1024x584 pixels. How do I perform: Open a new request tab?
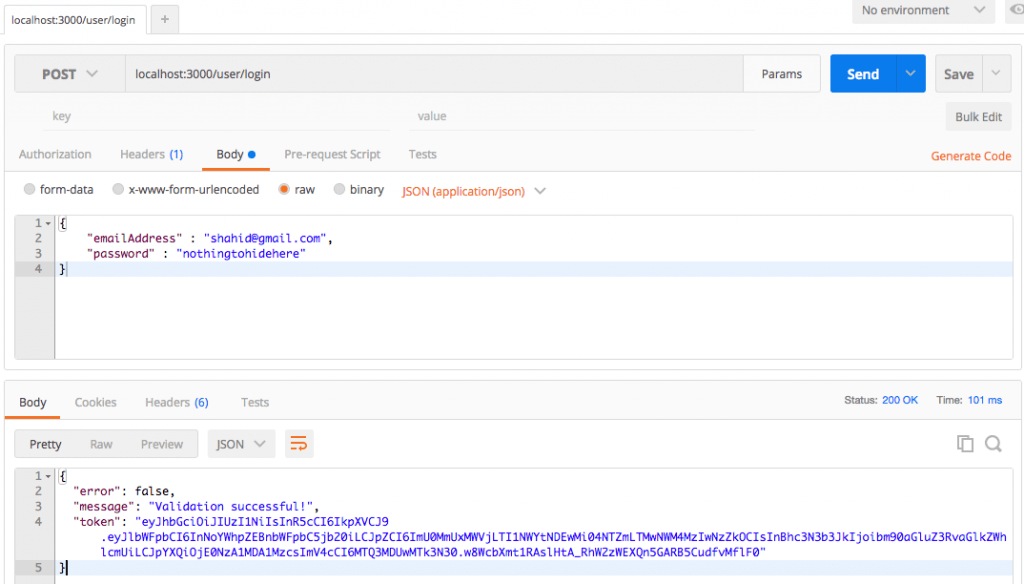(x=163, y=17)
